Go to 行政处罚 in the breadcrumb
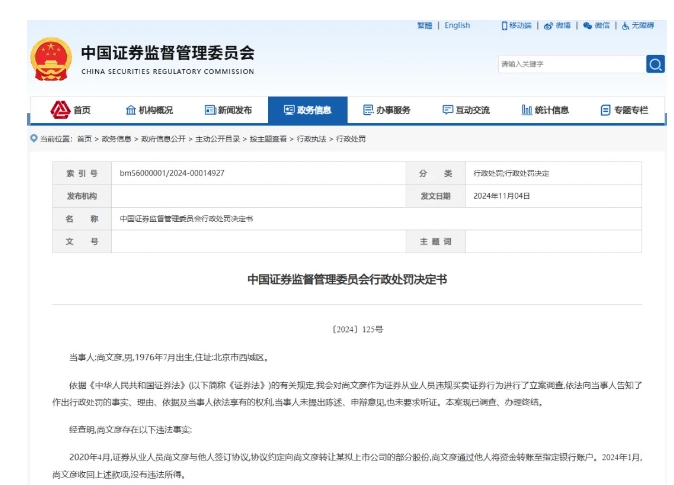The height and width of the screenshot is (485, 674). 351,139
